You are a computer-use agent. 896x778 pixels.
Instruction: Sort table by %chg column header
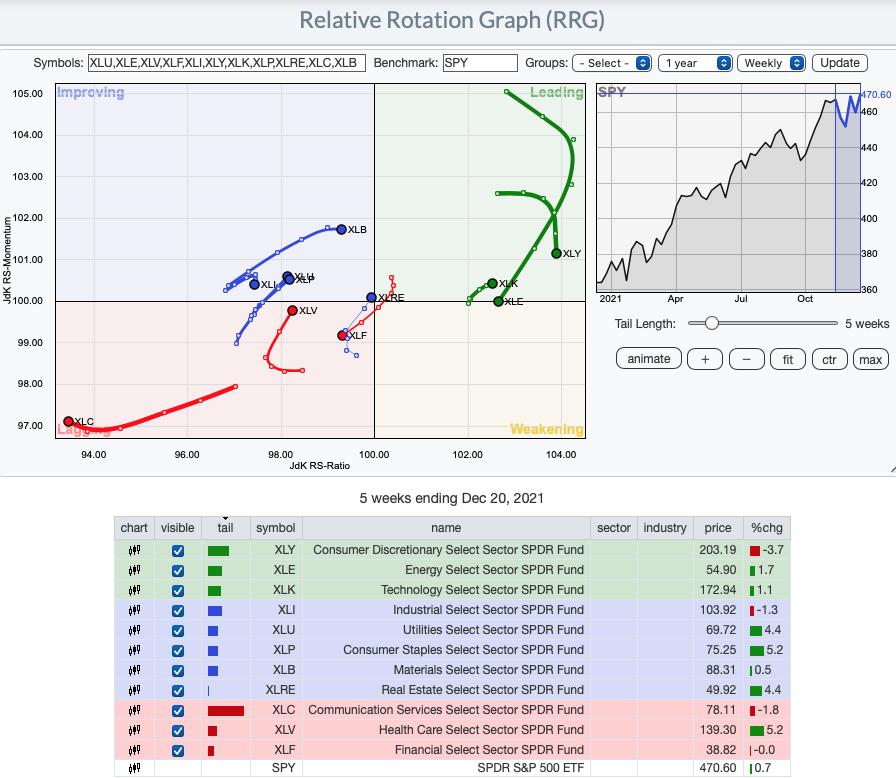(x=766, y=528)
